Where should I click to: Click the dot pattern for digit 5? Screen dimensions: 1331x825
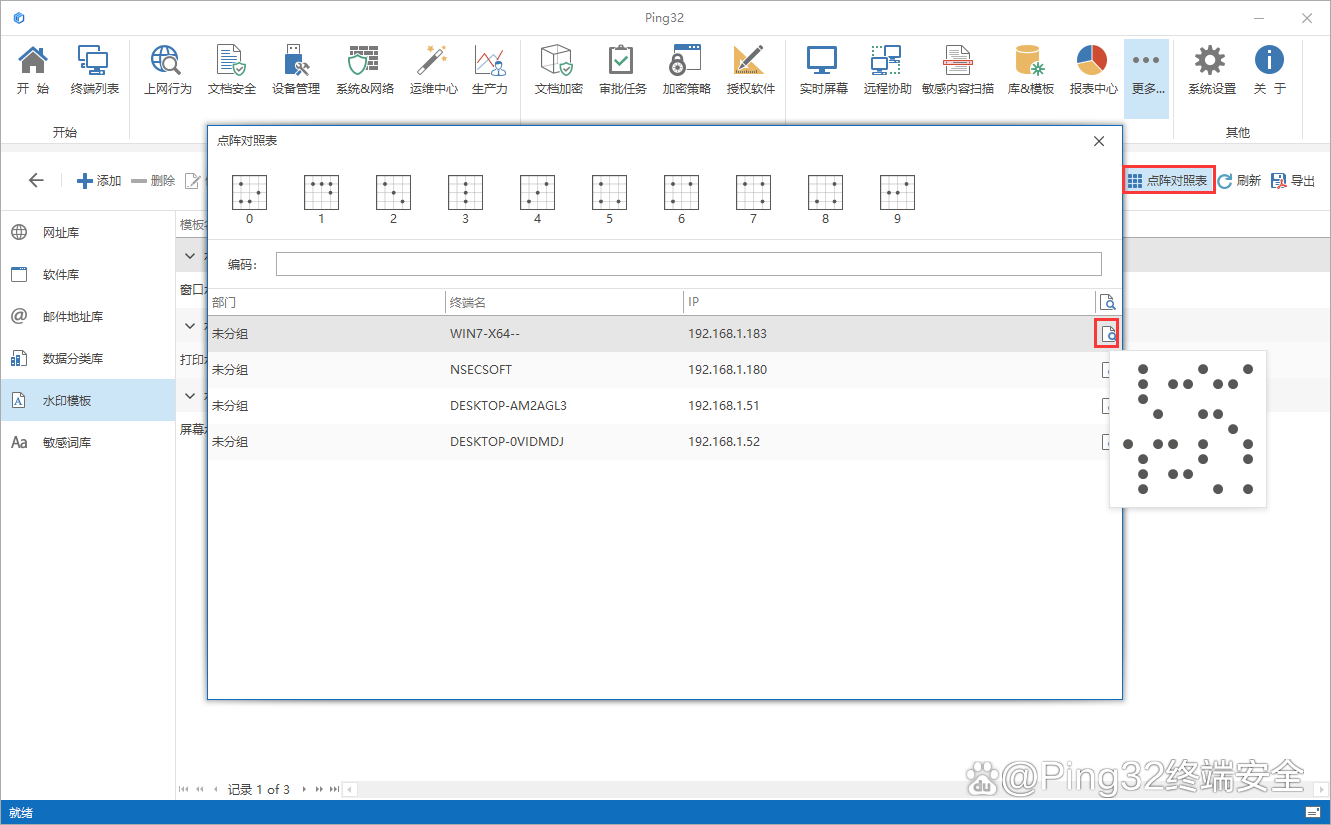[609, 192]
